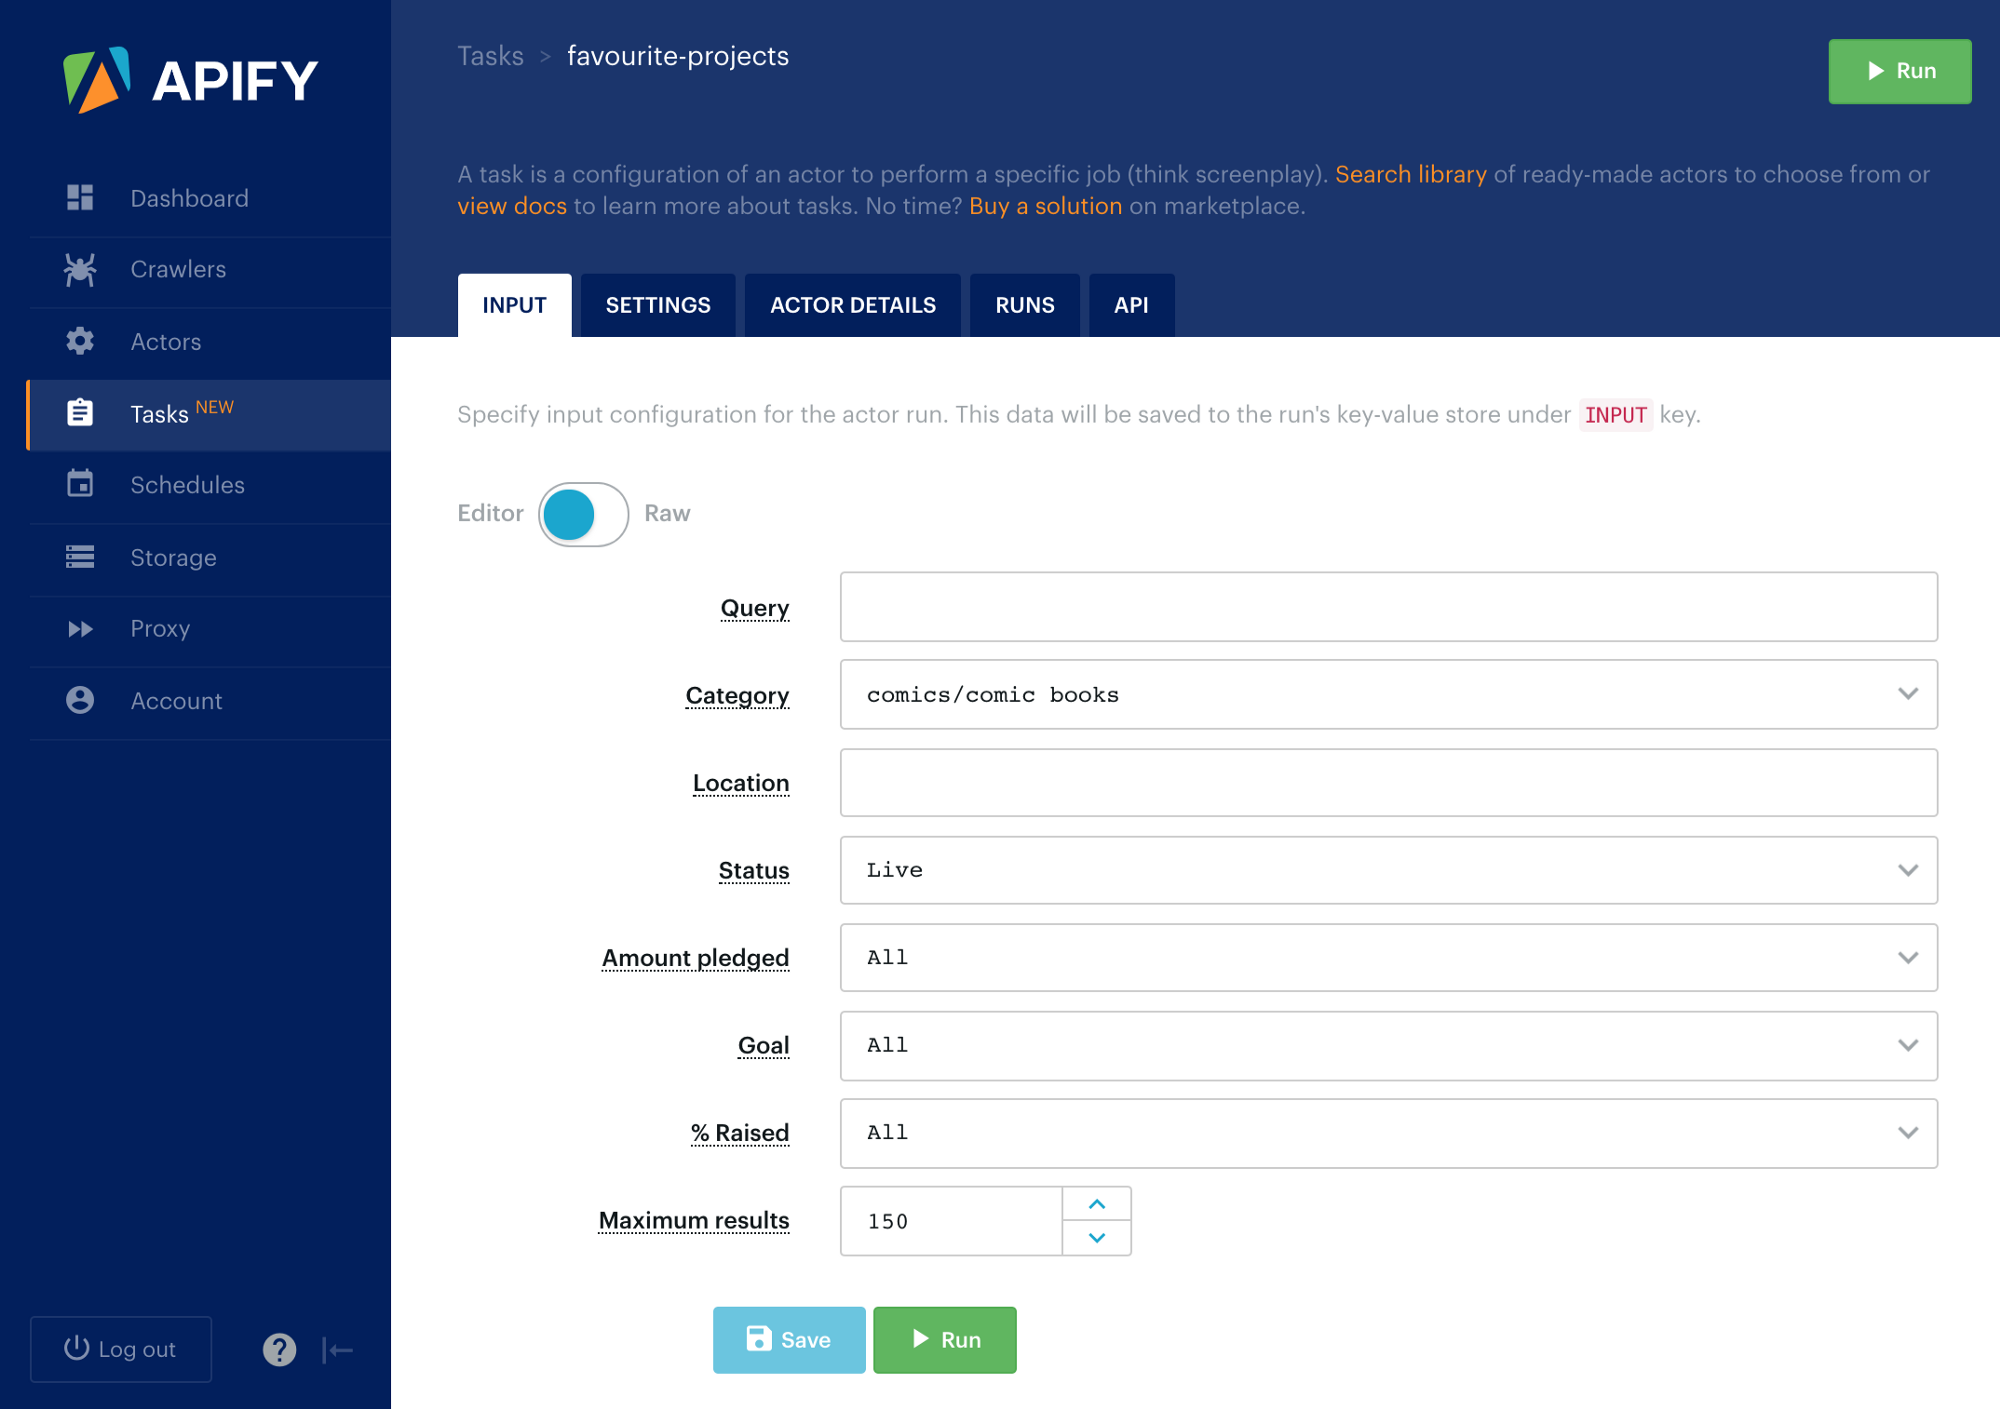This screenshot has height=1409, width=2000.
Task: Open the Dashboard menu item
Action: [x=210, y=198]
